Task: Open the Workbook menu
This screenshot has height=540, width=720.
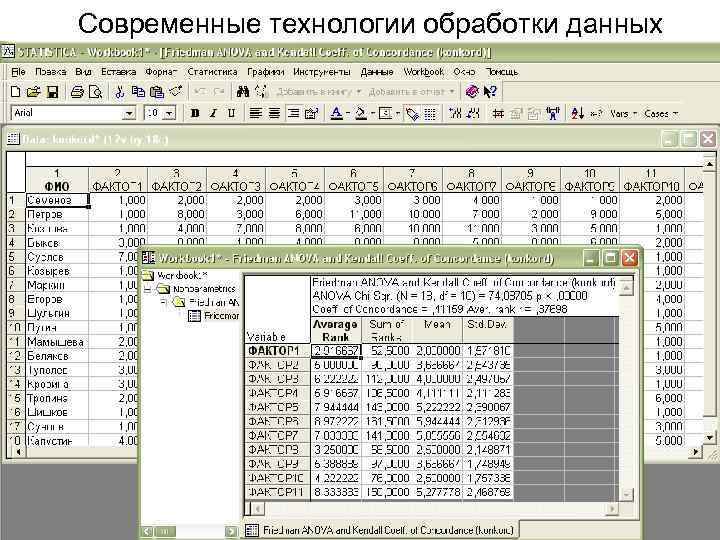Action: (423, 72)
